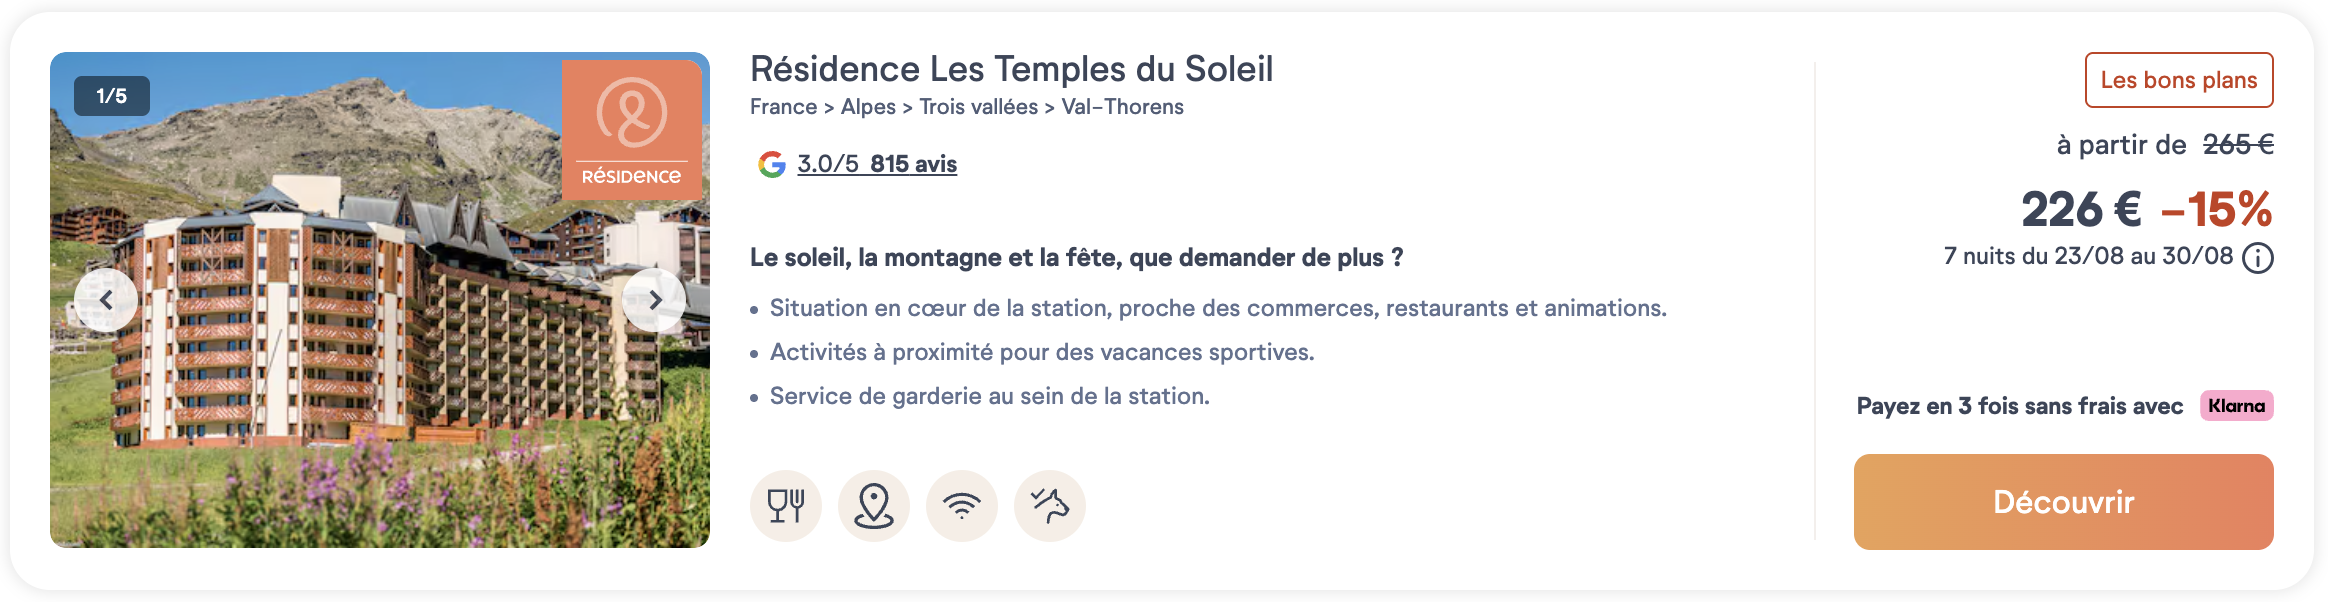Open the Résidence Les Temples du Soleil title
The height and width of the screenshot is (602, 2328).
(x=1012, y=69)
